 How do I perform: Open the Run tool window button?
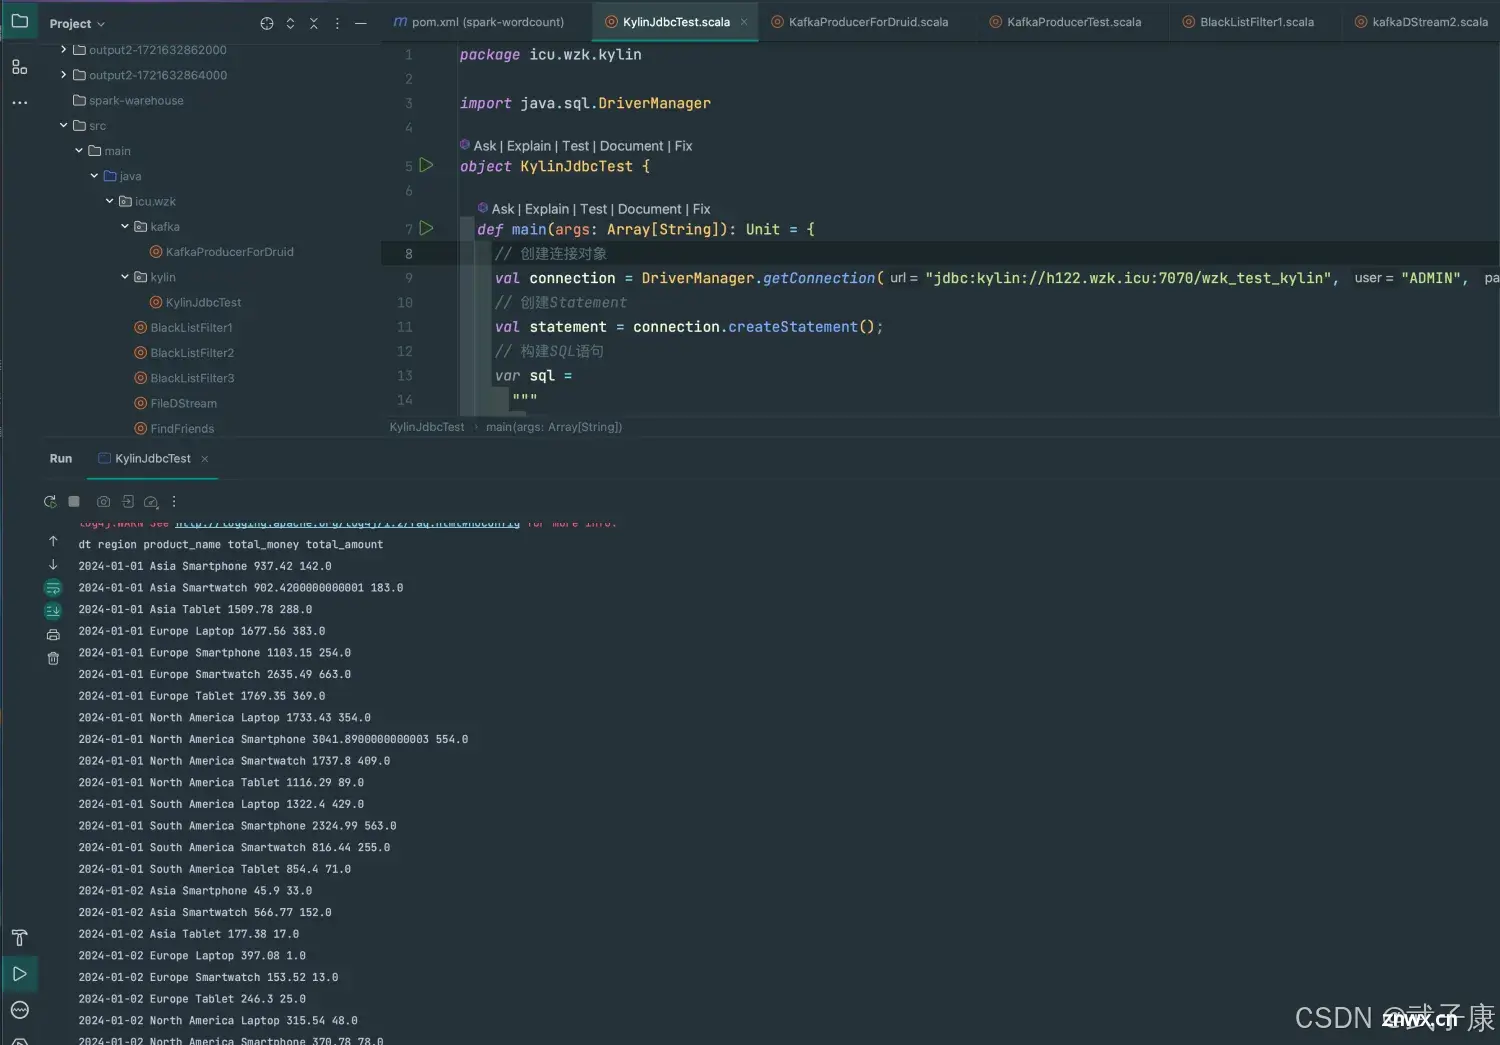pyautogui.click(x=19, y=973)
